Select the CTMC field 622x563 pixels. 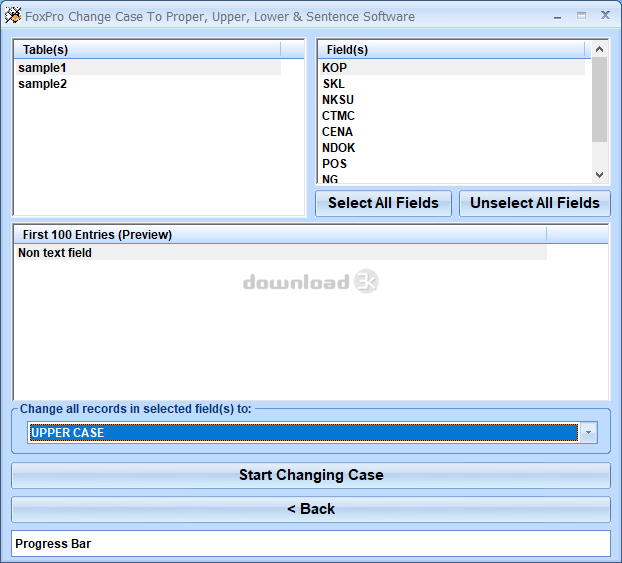[452, 116]
